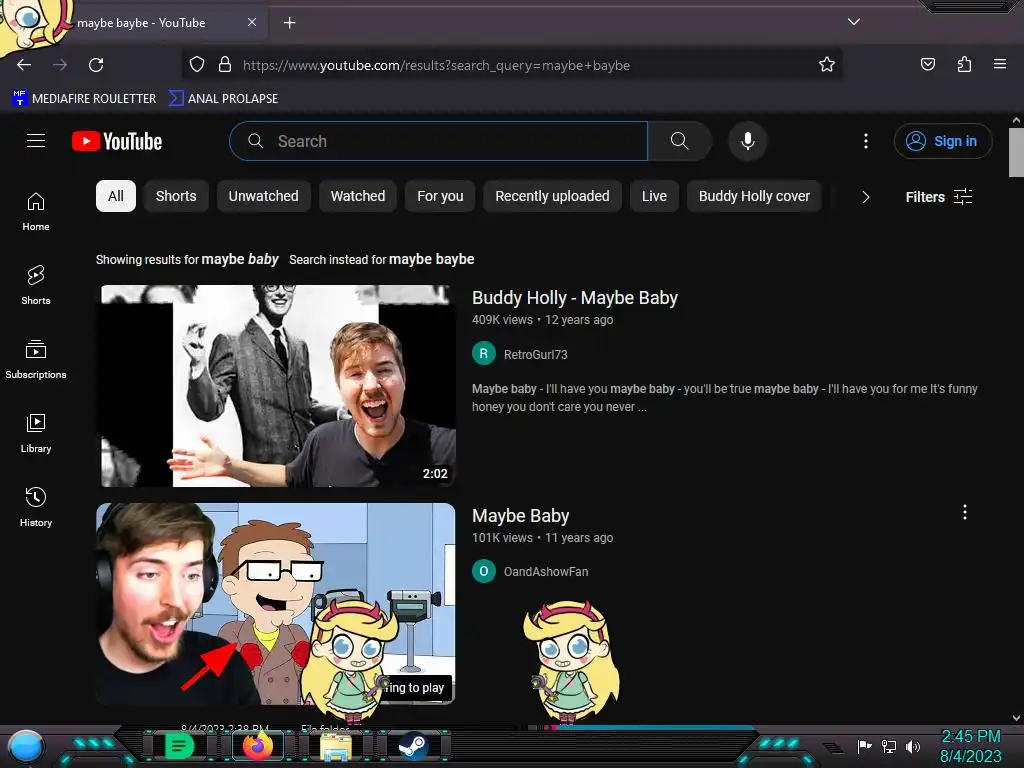Select the For you filter chip
This screenshot has height=768, width=1024.
pyautogui.click(x=440, y=196)
